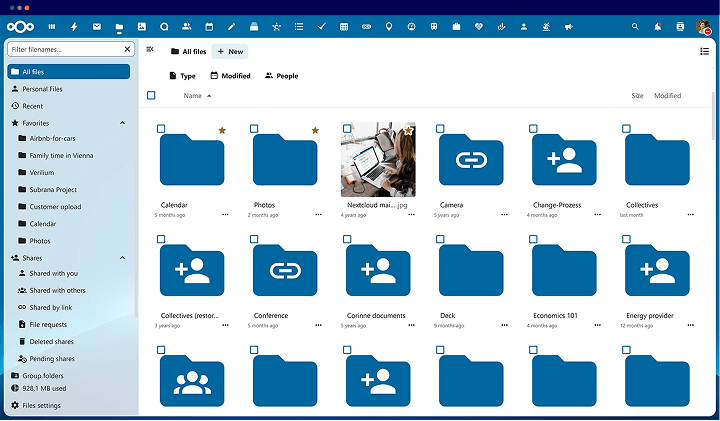Sort by Name column header
Screen dimensions: 720x421
[x=197, y=95]
